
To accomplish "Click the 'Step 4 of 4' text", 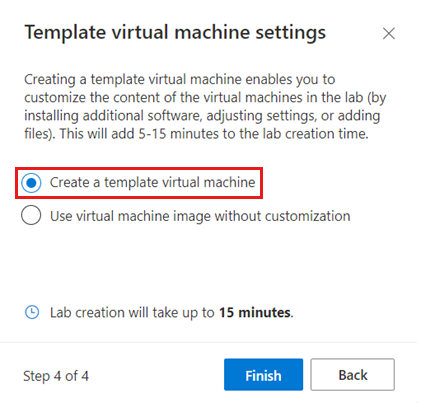I will point(56,376).
